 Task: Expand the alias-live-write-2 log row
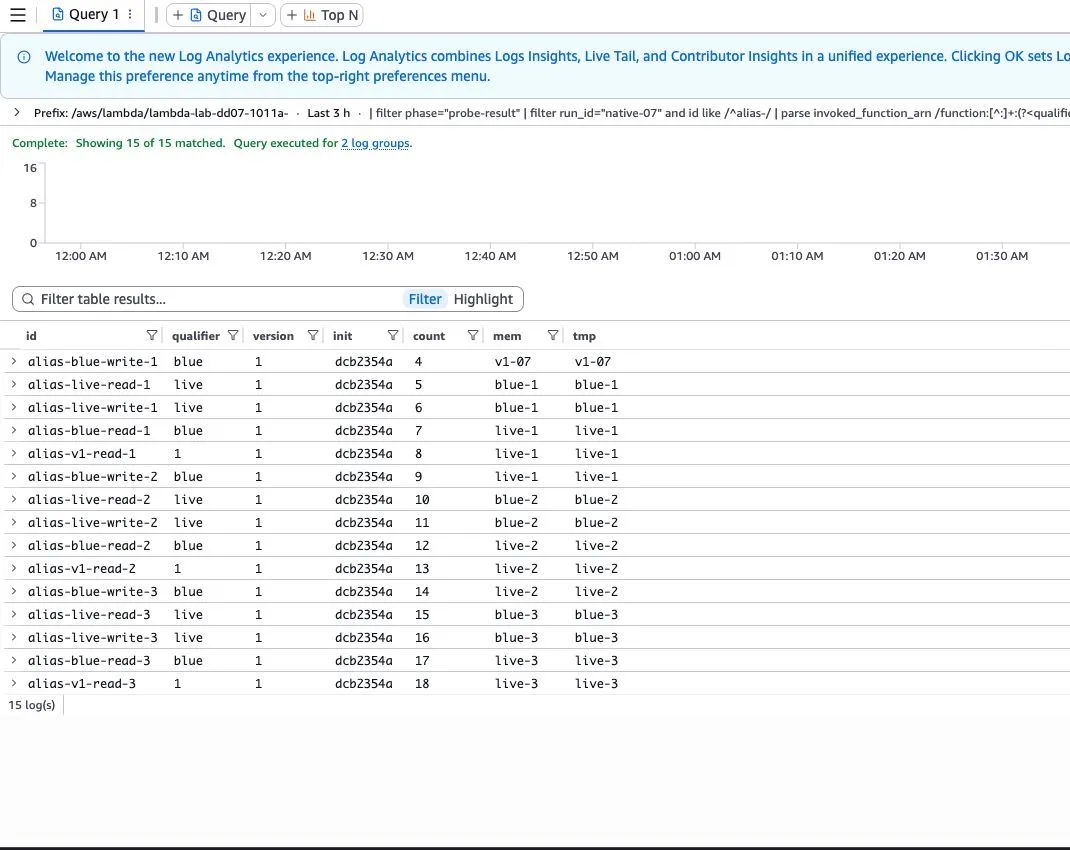[x=14, y=523]
